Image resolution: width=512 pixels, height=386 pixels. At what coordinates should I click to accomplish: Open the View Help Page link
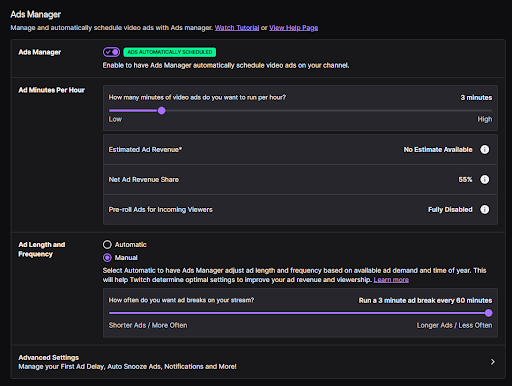tap(293, 28)
